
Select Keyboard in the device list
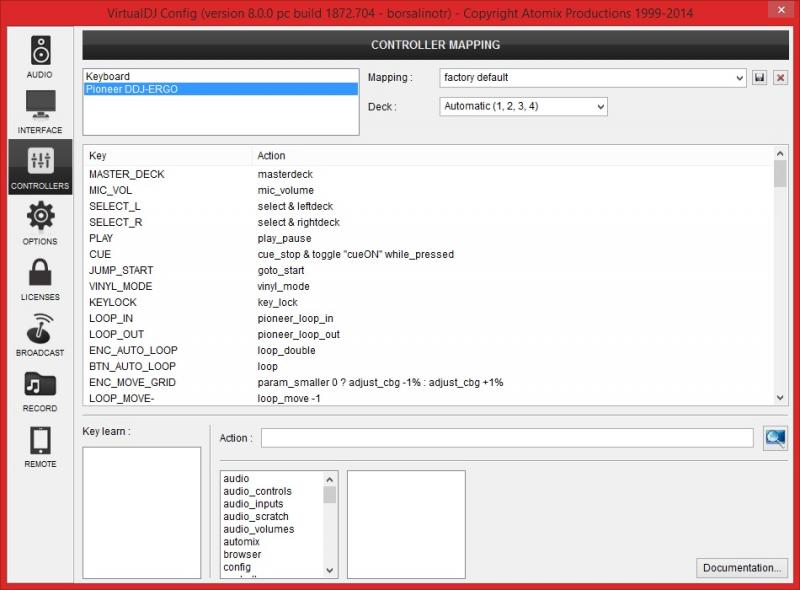(x=220, y=76)
